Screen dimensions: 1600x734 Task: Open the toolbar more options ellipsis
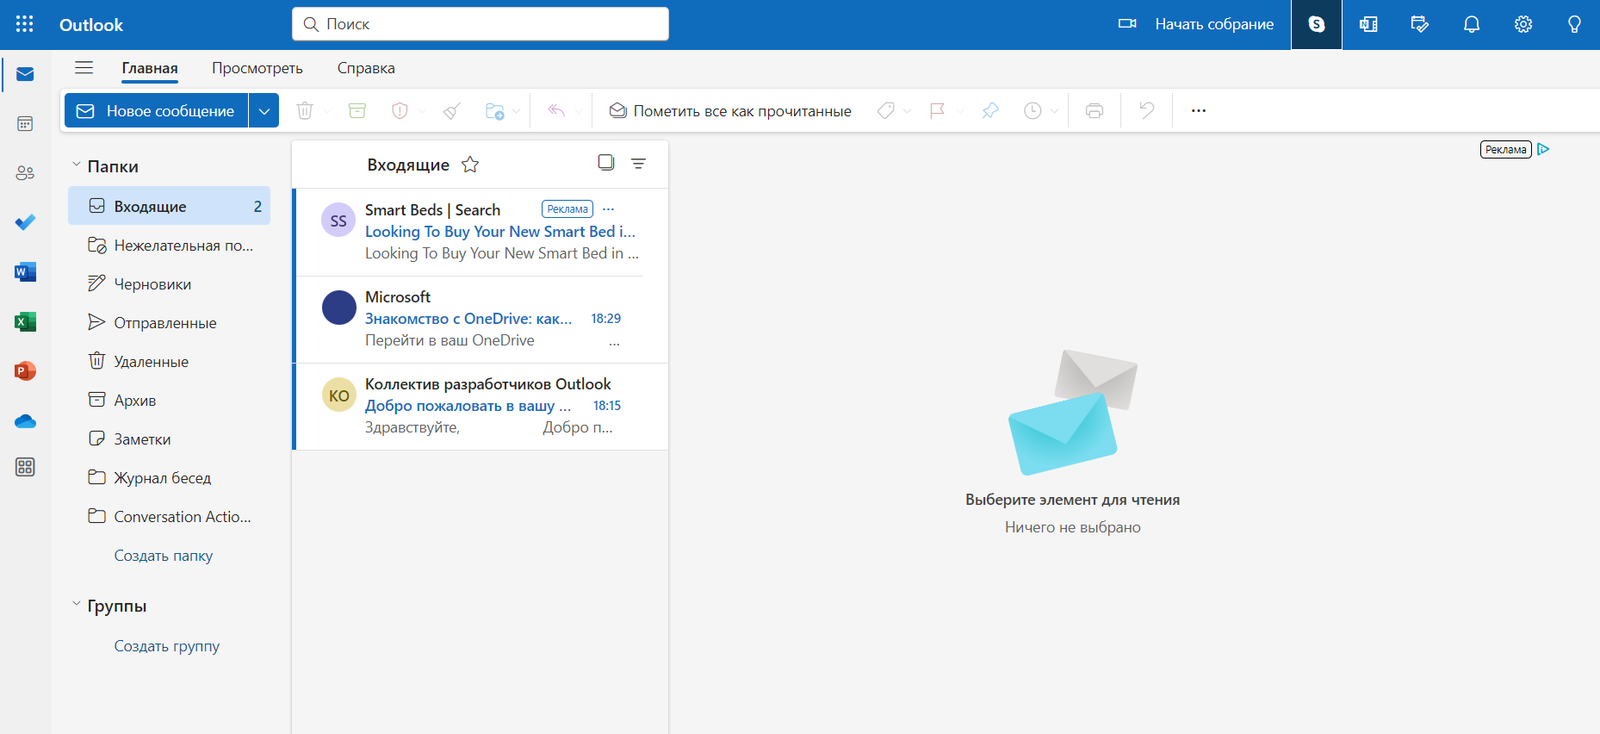point(1199,111)
